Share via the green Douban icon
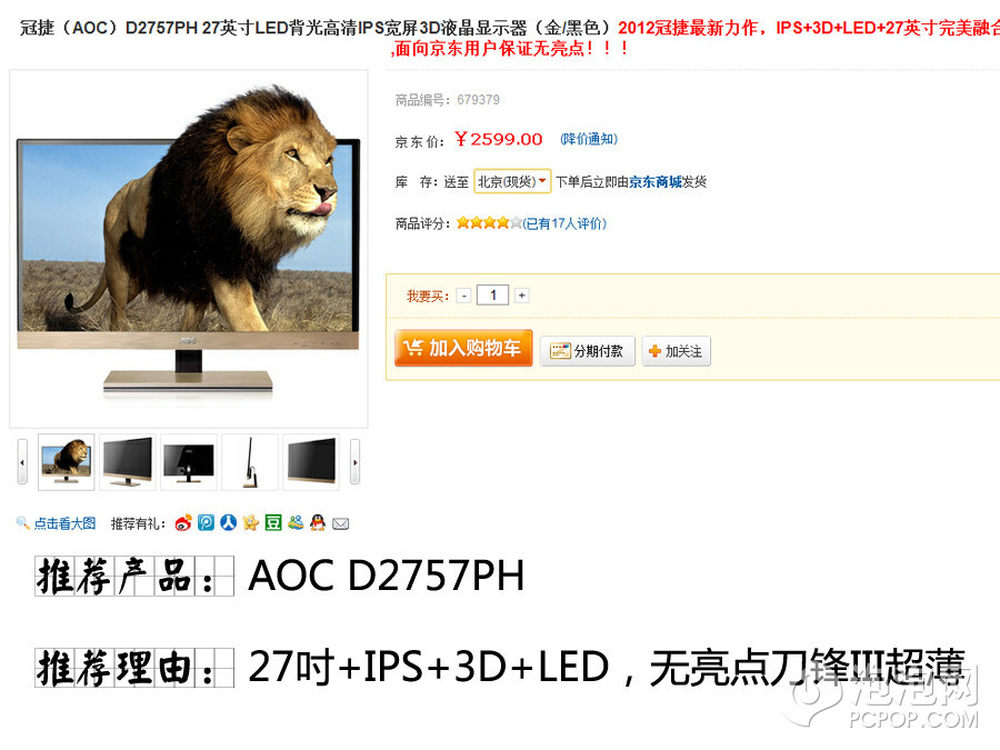Screen dimensions: 1000x750 pos(273,523)
